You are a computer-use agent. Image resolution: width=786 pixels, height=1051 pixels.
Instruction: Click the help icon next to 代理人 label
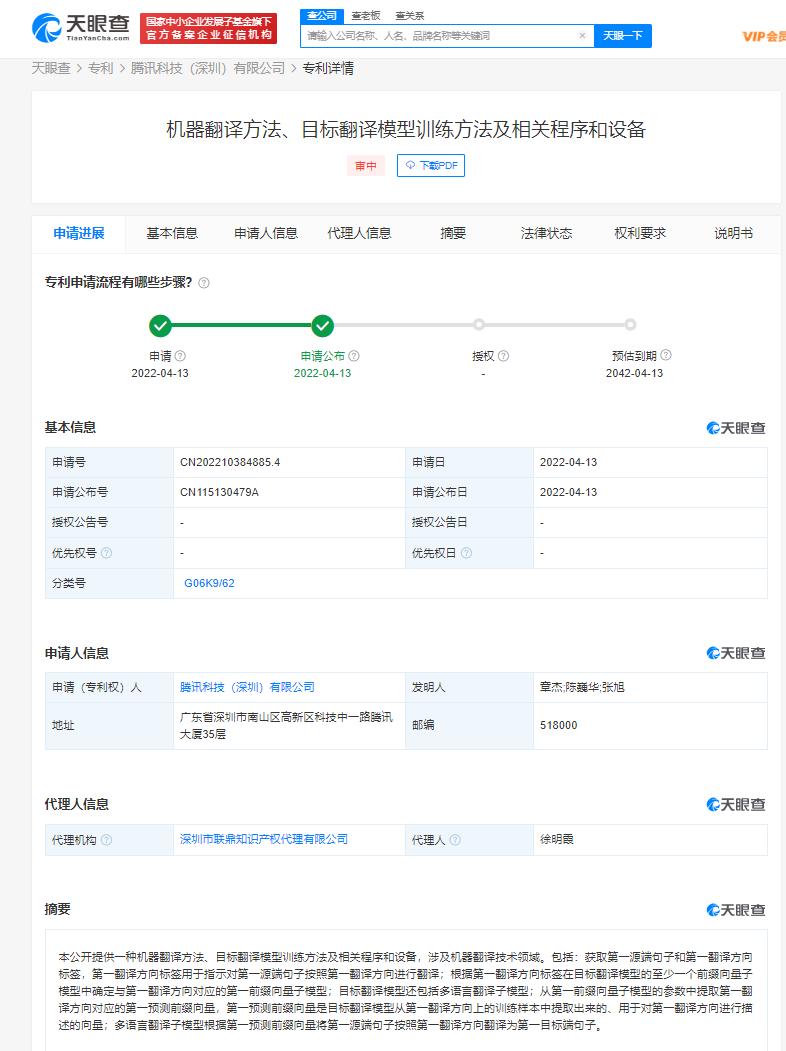click(455, 840)
